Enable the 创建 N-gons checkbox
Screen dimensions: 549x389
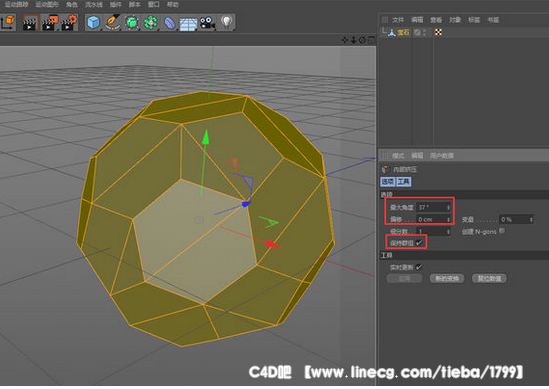coord(502,231)
